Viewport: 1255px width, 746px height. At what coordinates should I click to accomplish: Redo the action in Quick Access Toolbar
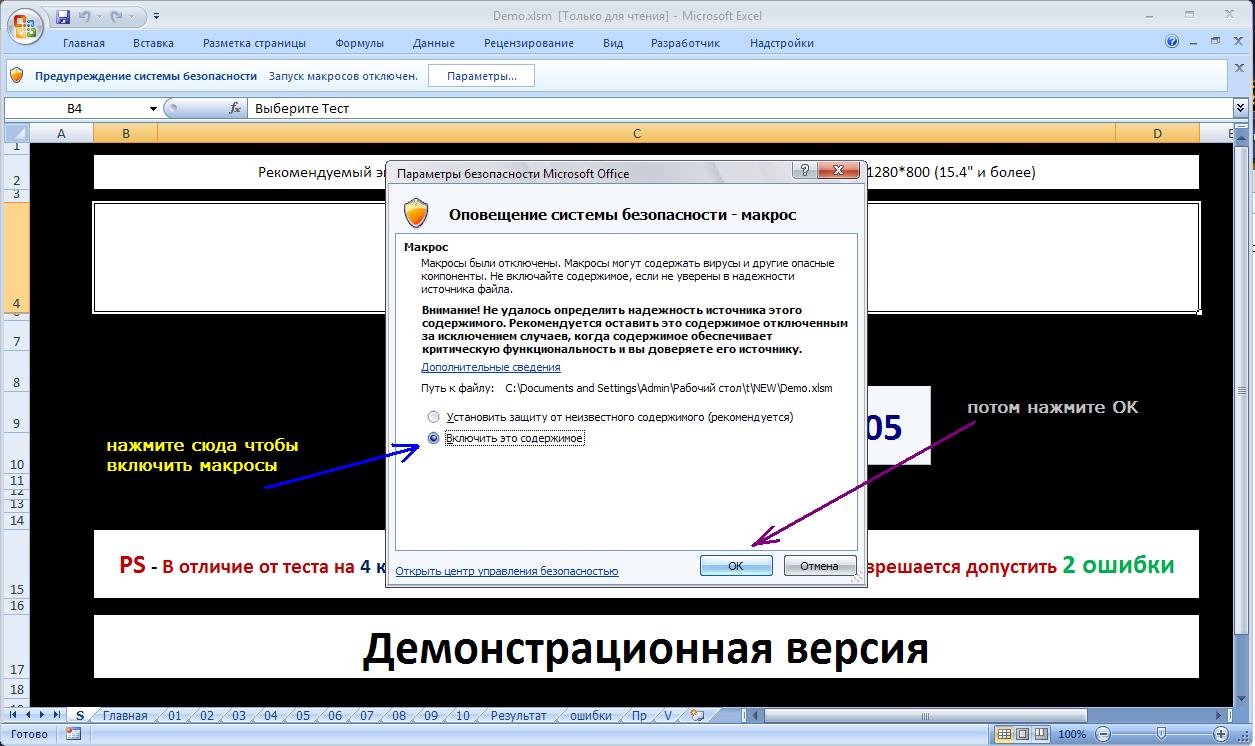coord(118,17)
